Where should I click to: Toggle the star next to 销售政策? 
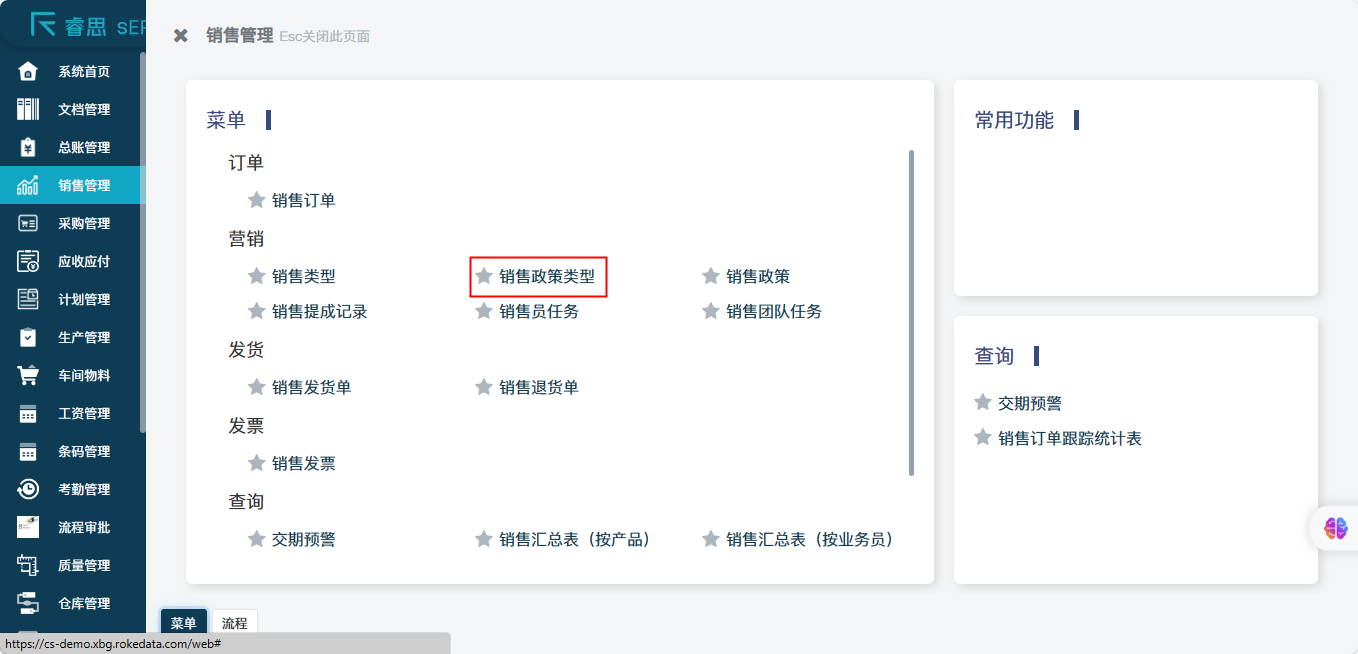coord(711,276)
